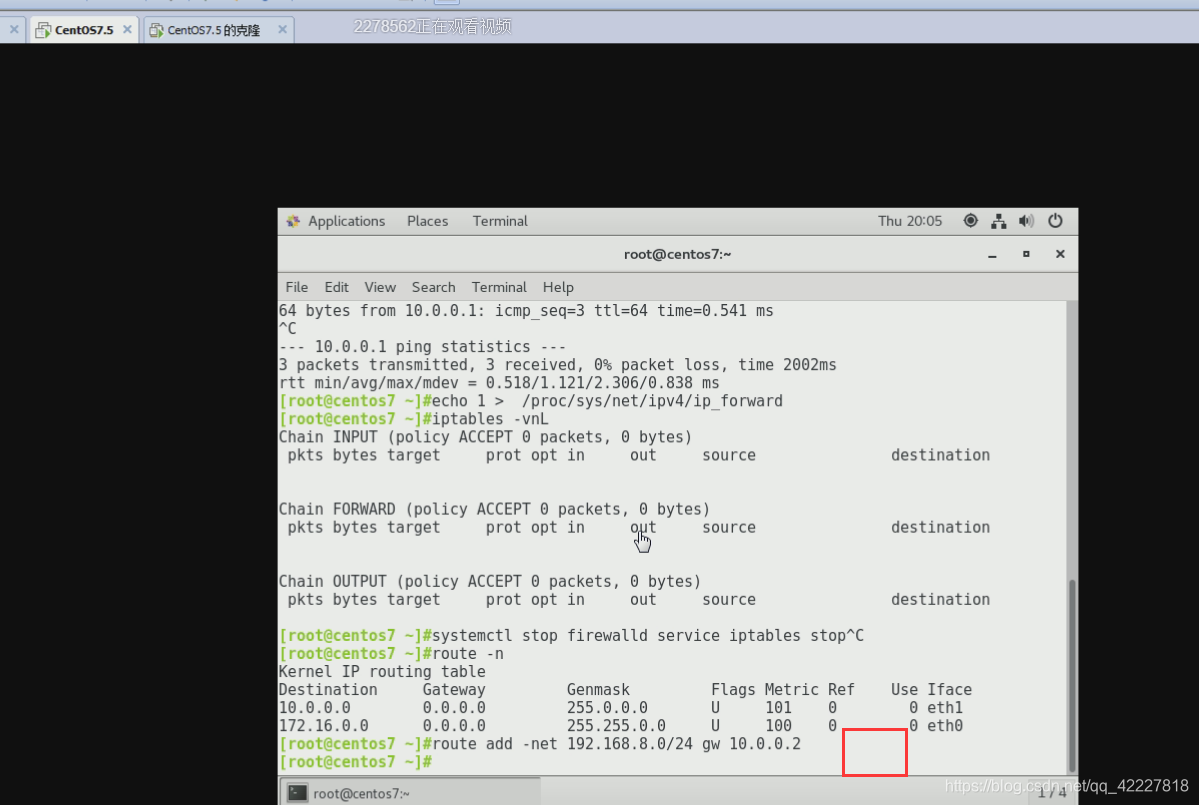This screenshot has width=1199, height=805.
Task: Click the eth1 interface entry
Action: pyautogui.click(x=945, y=708)
